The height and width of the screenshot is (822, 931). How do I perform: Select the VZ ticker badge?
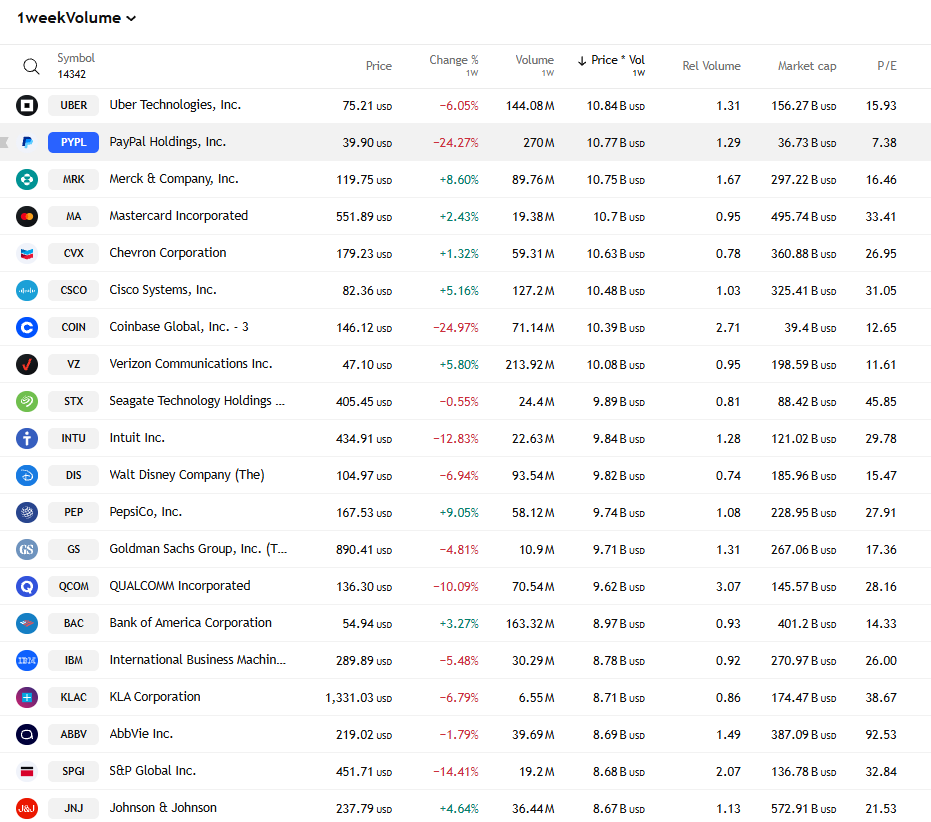coord(74,365)
